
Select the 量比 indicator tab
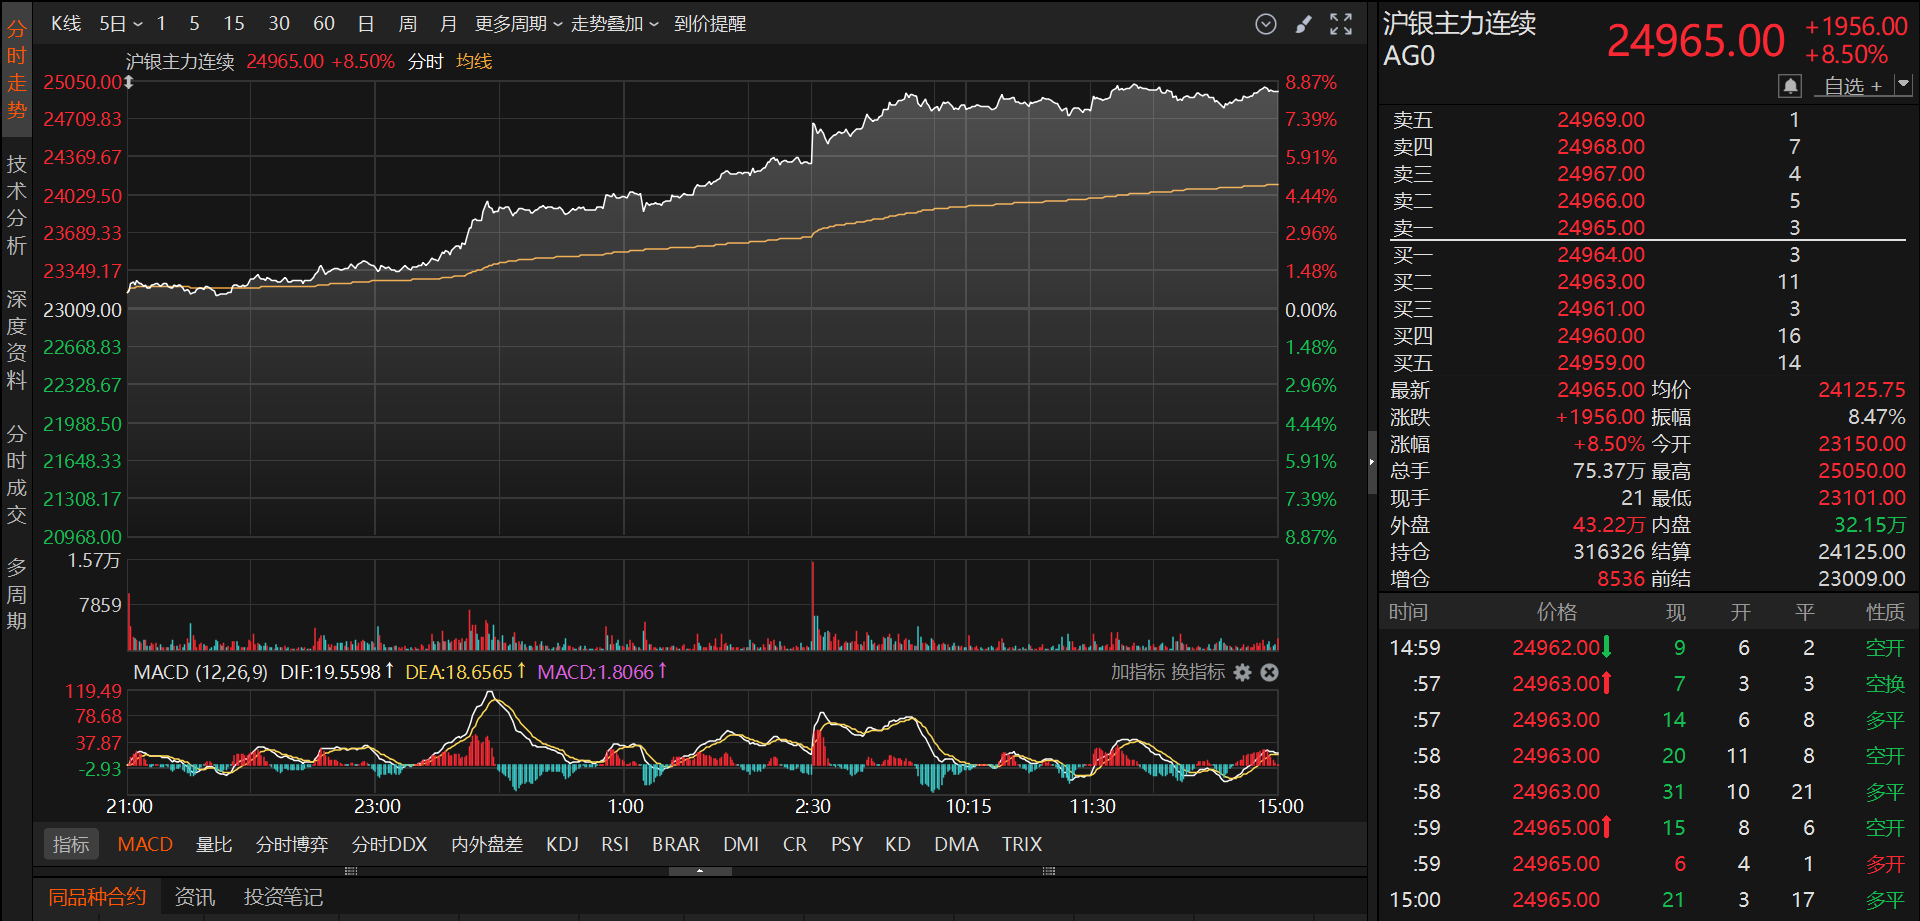(x=214, y=844)
